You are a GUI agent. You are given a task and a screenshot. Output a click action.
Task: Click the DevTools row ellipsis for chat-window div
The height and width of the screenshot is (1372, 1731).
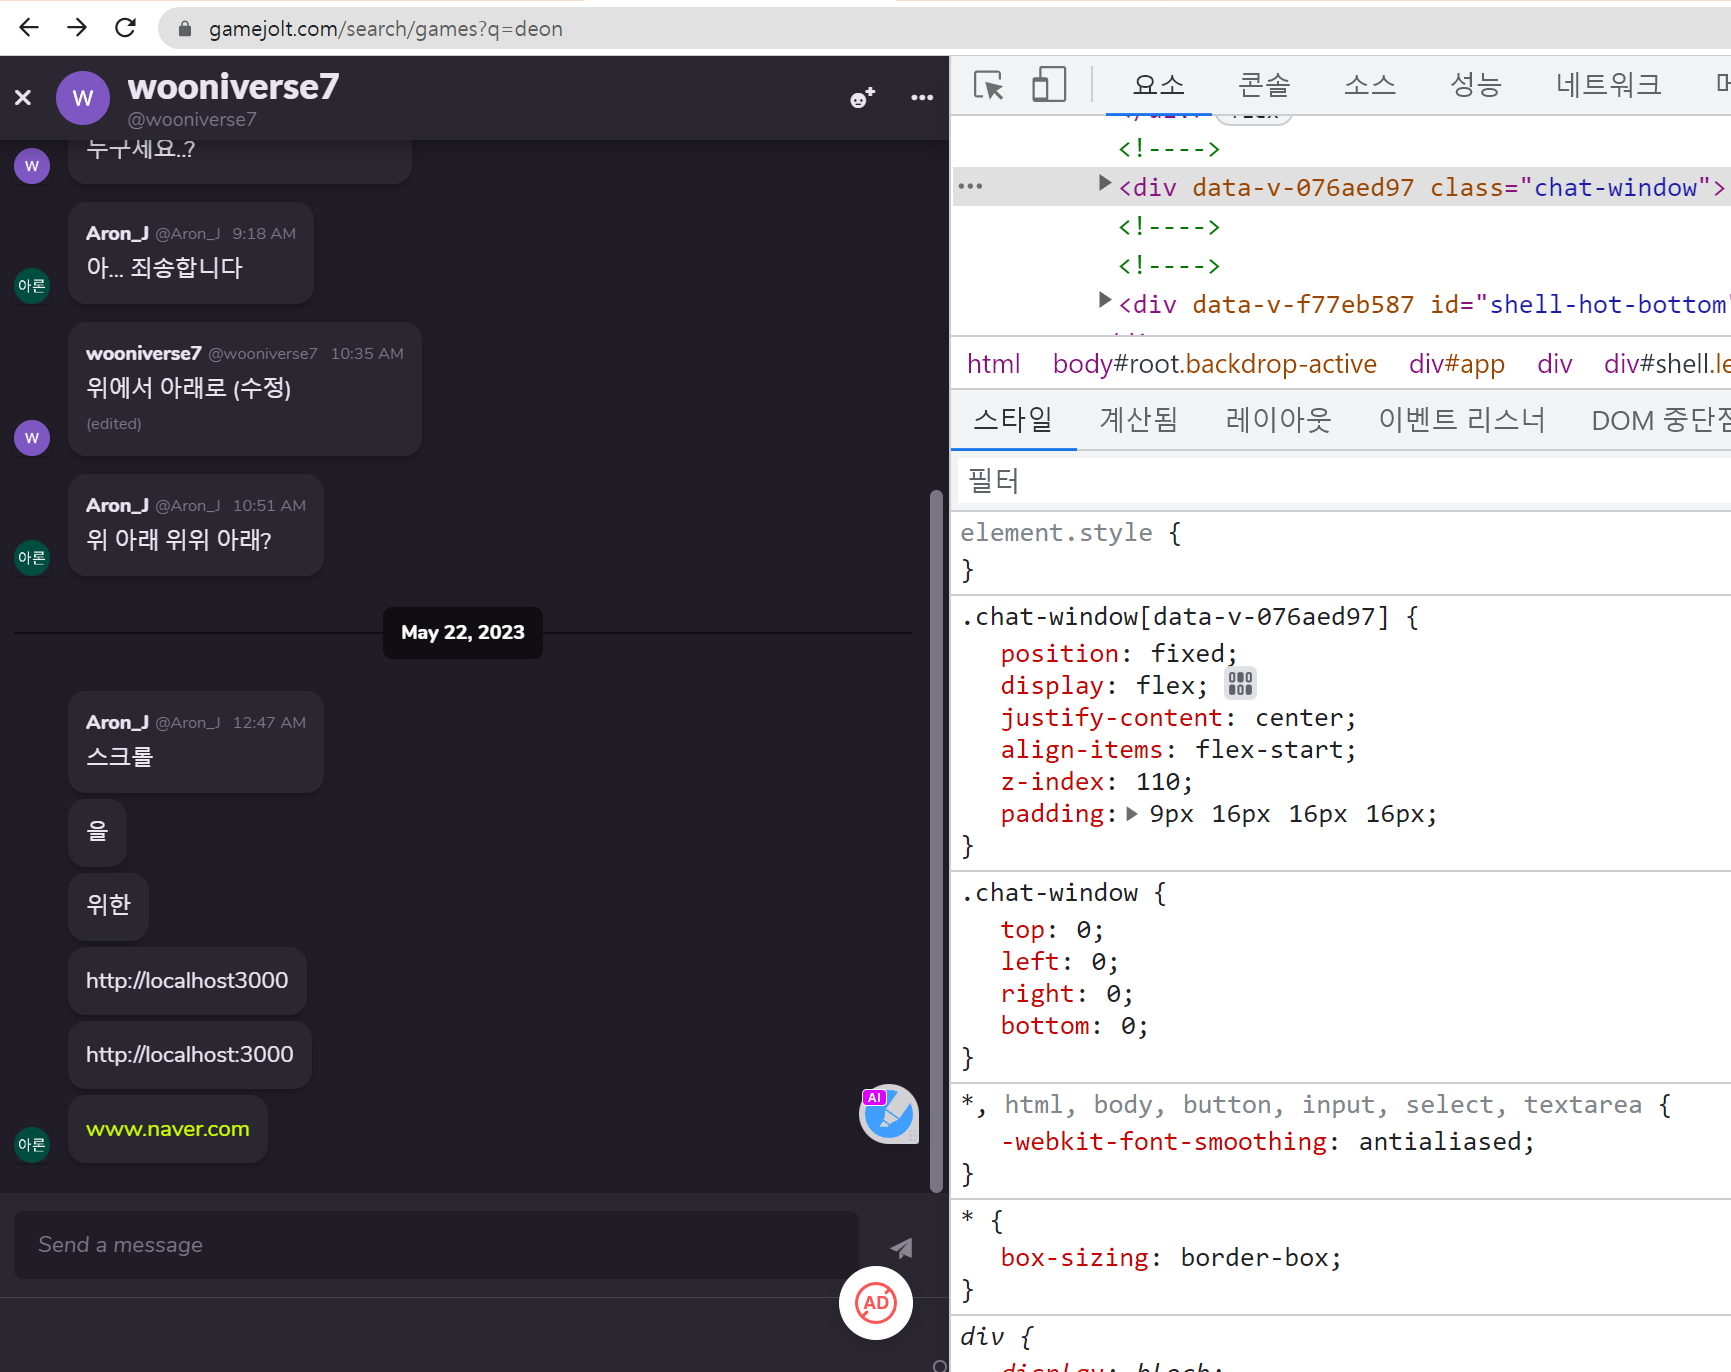tap(970, 186)
